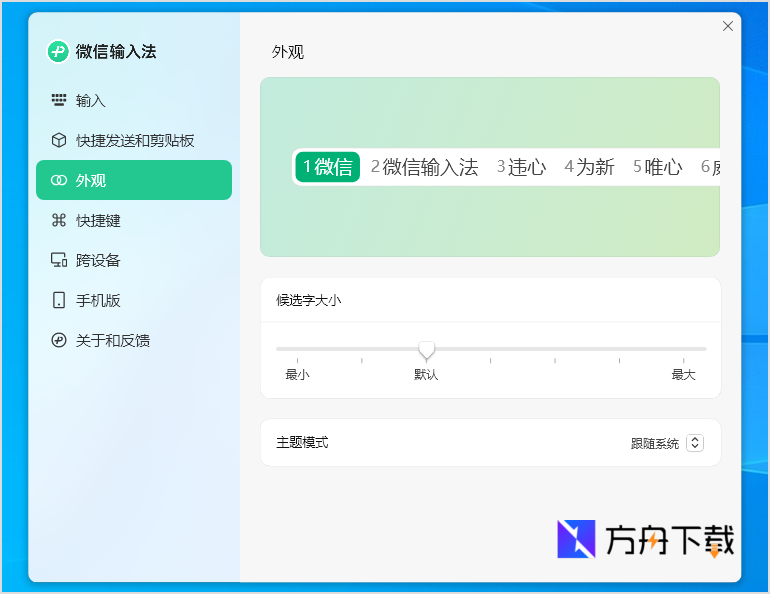Viewport: 770px width, 594px height.
Task: Set candidate size to 最大
Action: [x=683, y=375]
